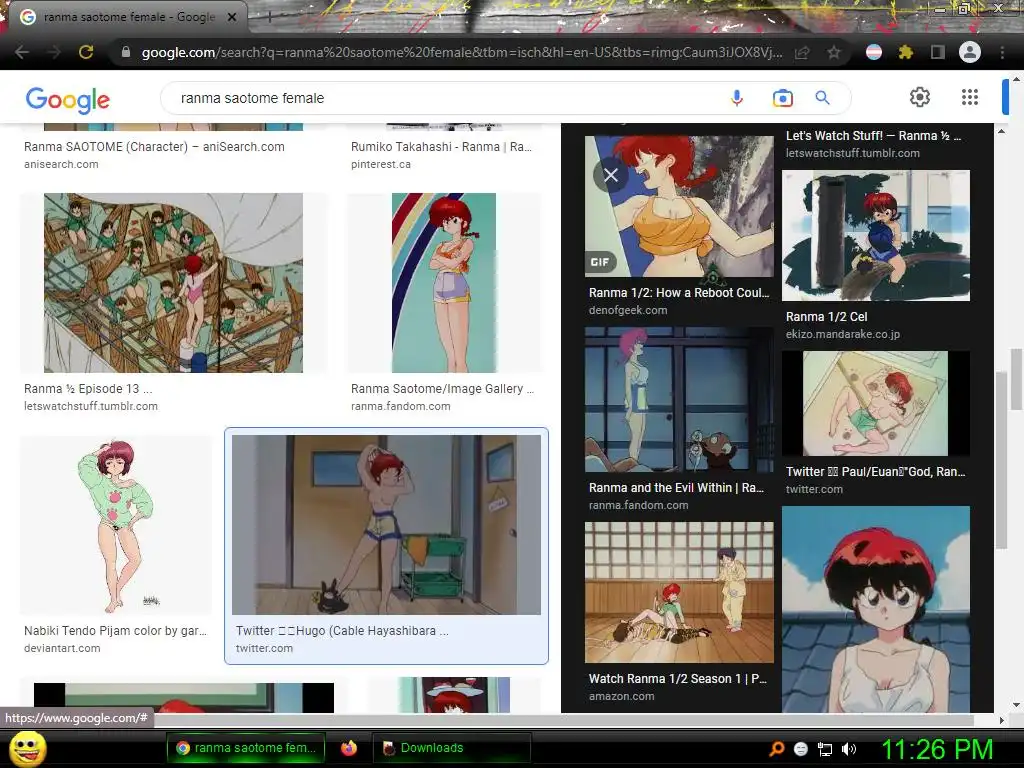Viewport: 1024px width, 768px height.
Task: Open Twitter Paul/Euan related image
Action: click(876, 403)
